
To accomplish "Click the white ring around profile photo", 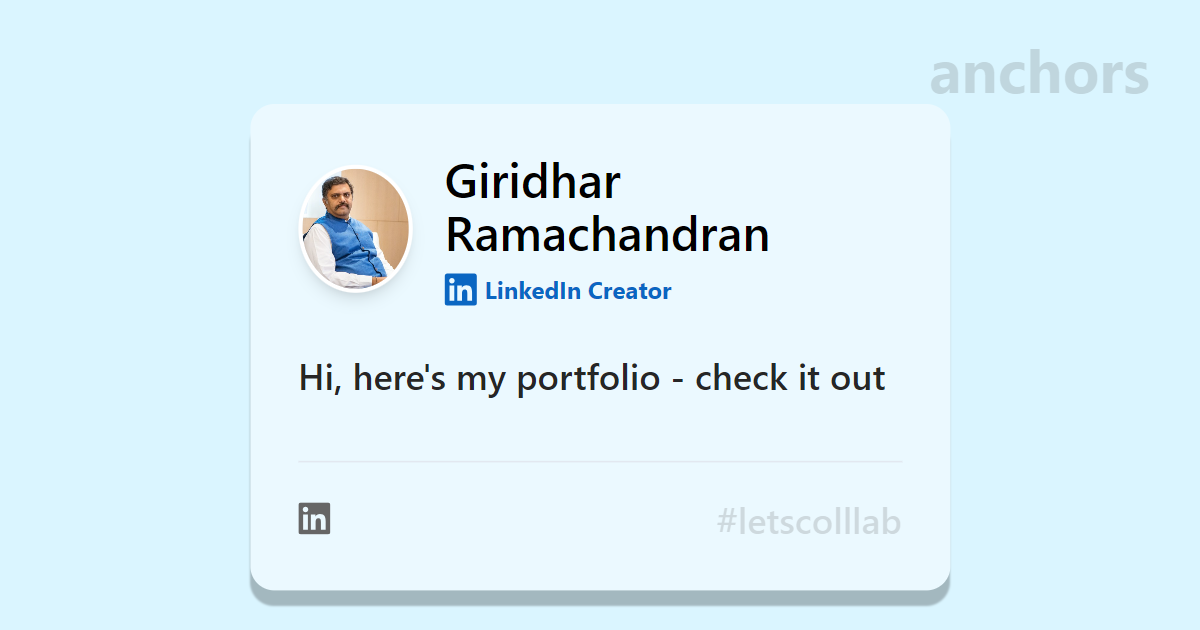I will 356,167.
